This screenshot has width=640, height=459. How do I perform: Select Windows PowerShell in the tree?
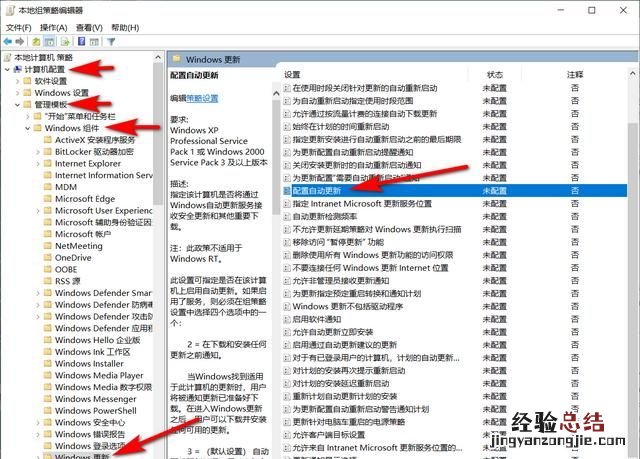coord(96,410)
